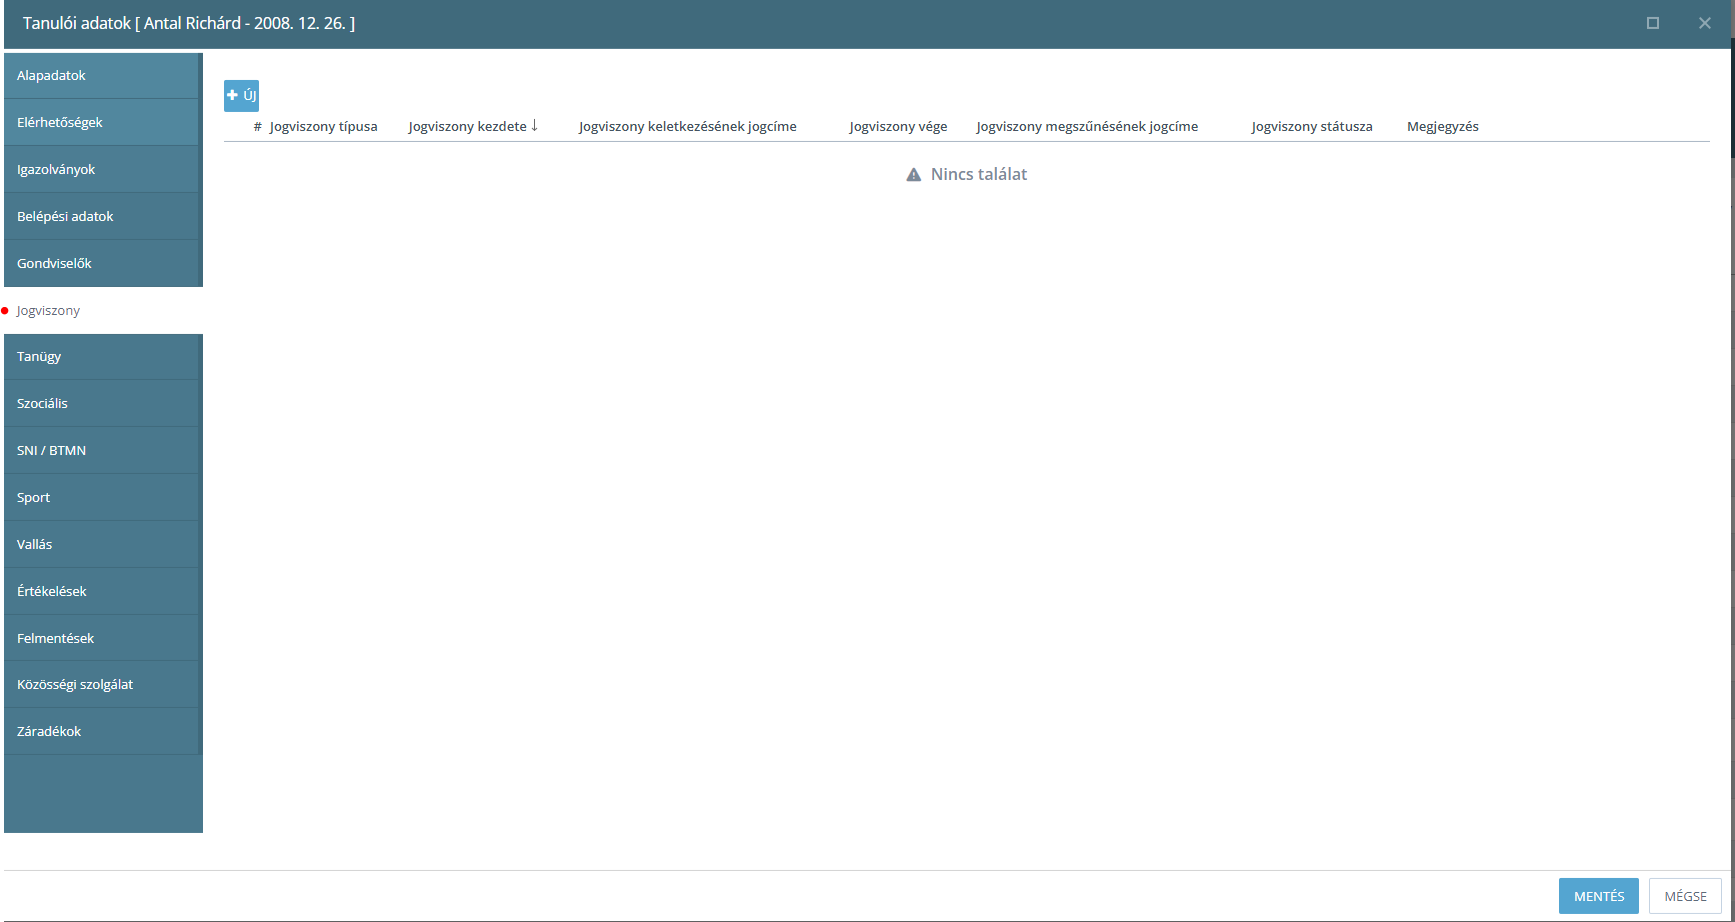Click the Új button with plus icon

(241, 96)
